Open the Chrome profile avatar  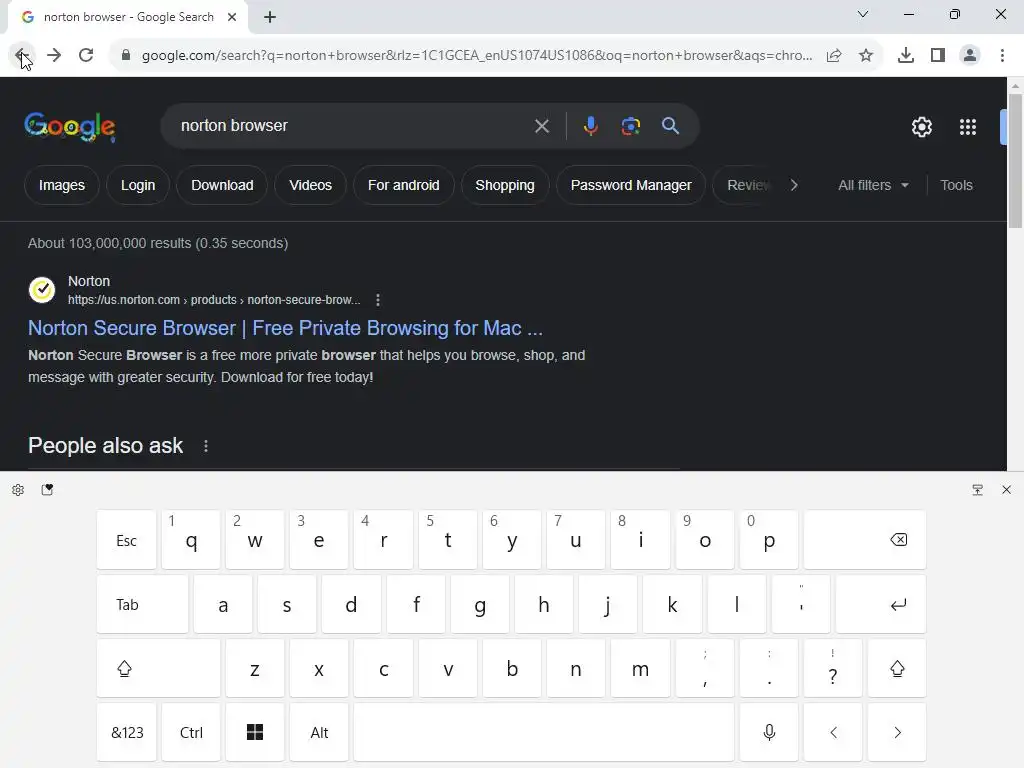[x=970, y=56]
